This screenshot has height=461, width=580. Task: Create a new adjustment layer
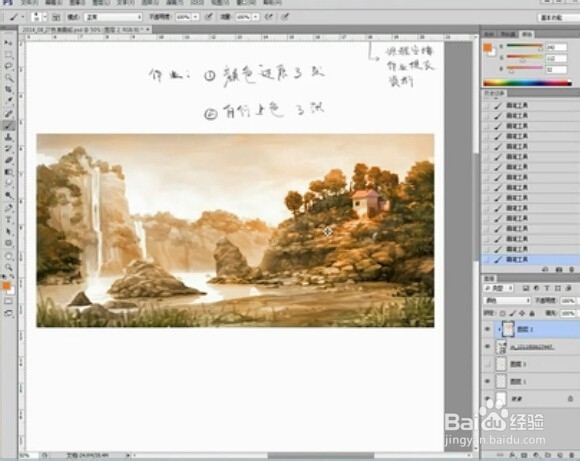pyautogui.click(x=536, y=455)
